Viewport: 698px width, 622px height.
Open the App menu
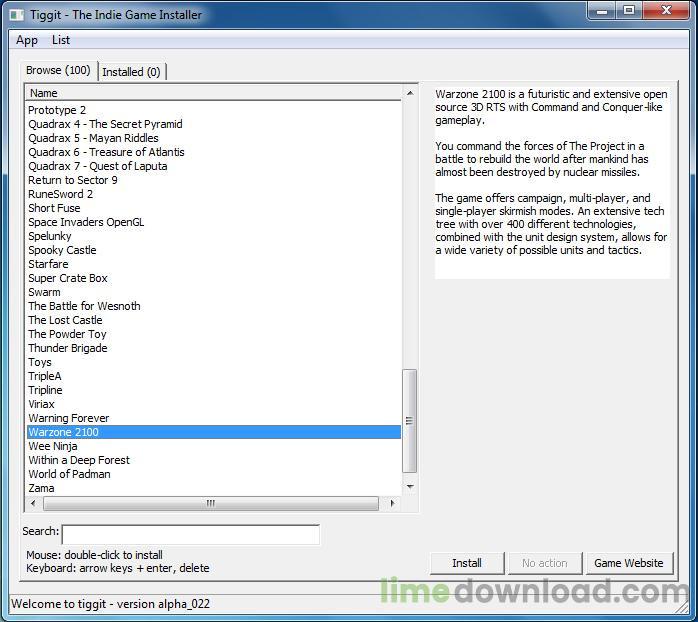tap(27, 40)
